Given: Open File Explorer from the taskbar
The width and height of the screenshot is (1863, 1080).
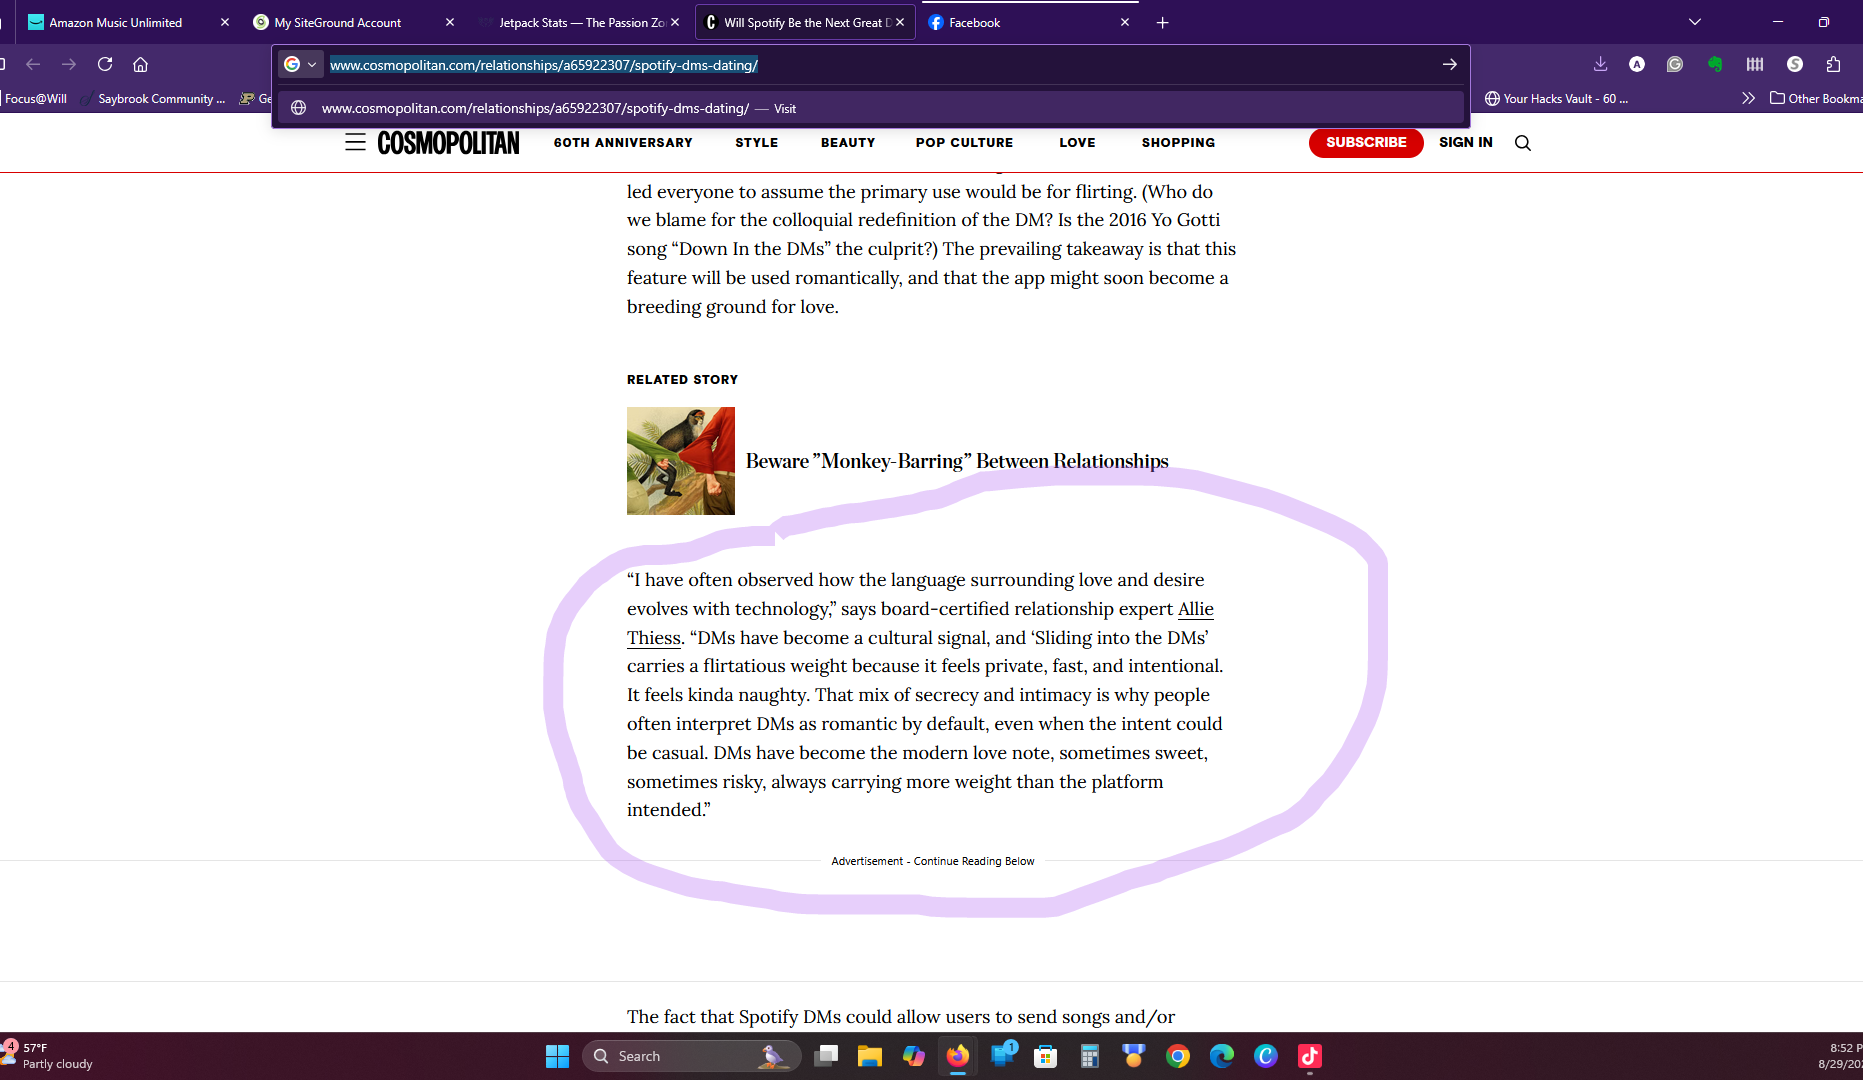Looking at the screenshot, I should pyautogui.click(x=870, y=1056).
